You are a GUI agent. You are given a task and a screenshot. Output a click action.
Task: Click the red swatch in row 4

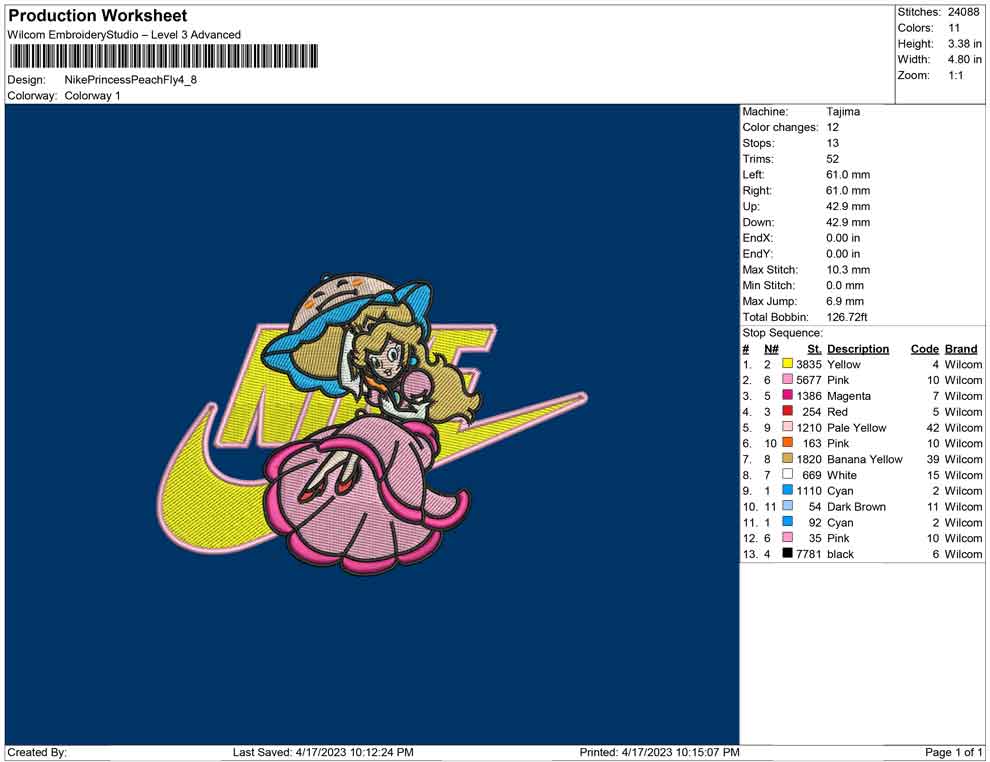[x=787, y=411]
